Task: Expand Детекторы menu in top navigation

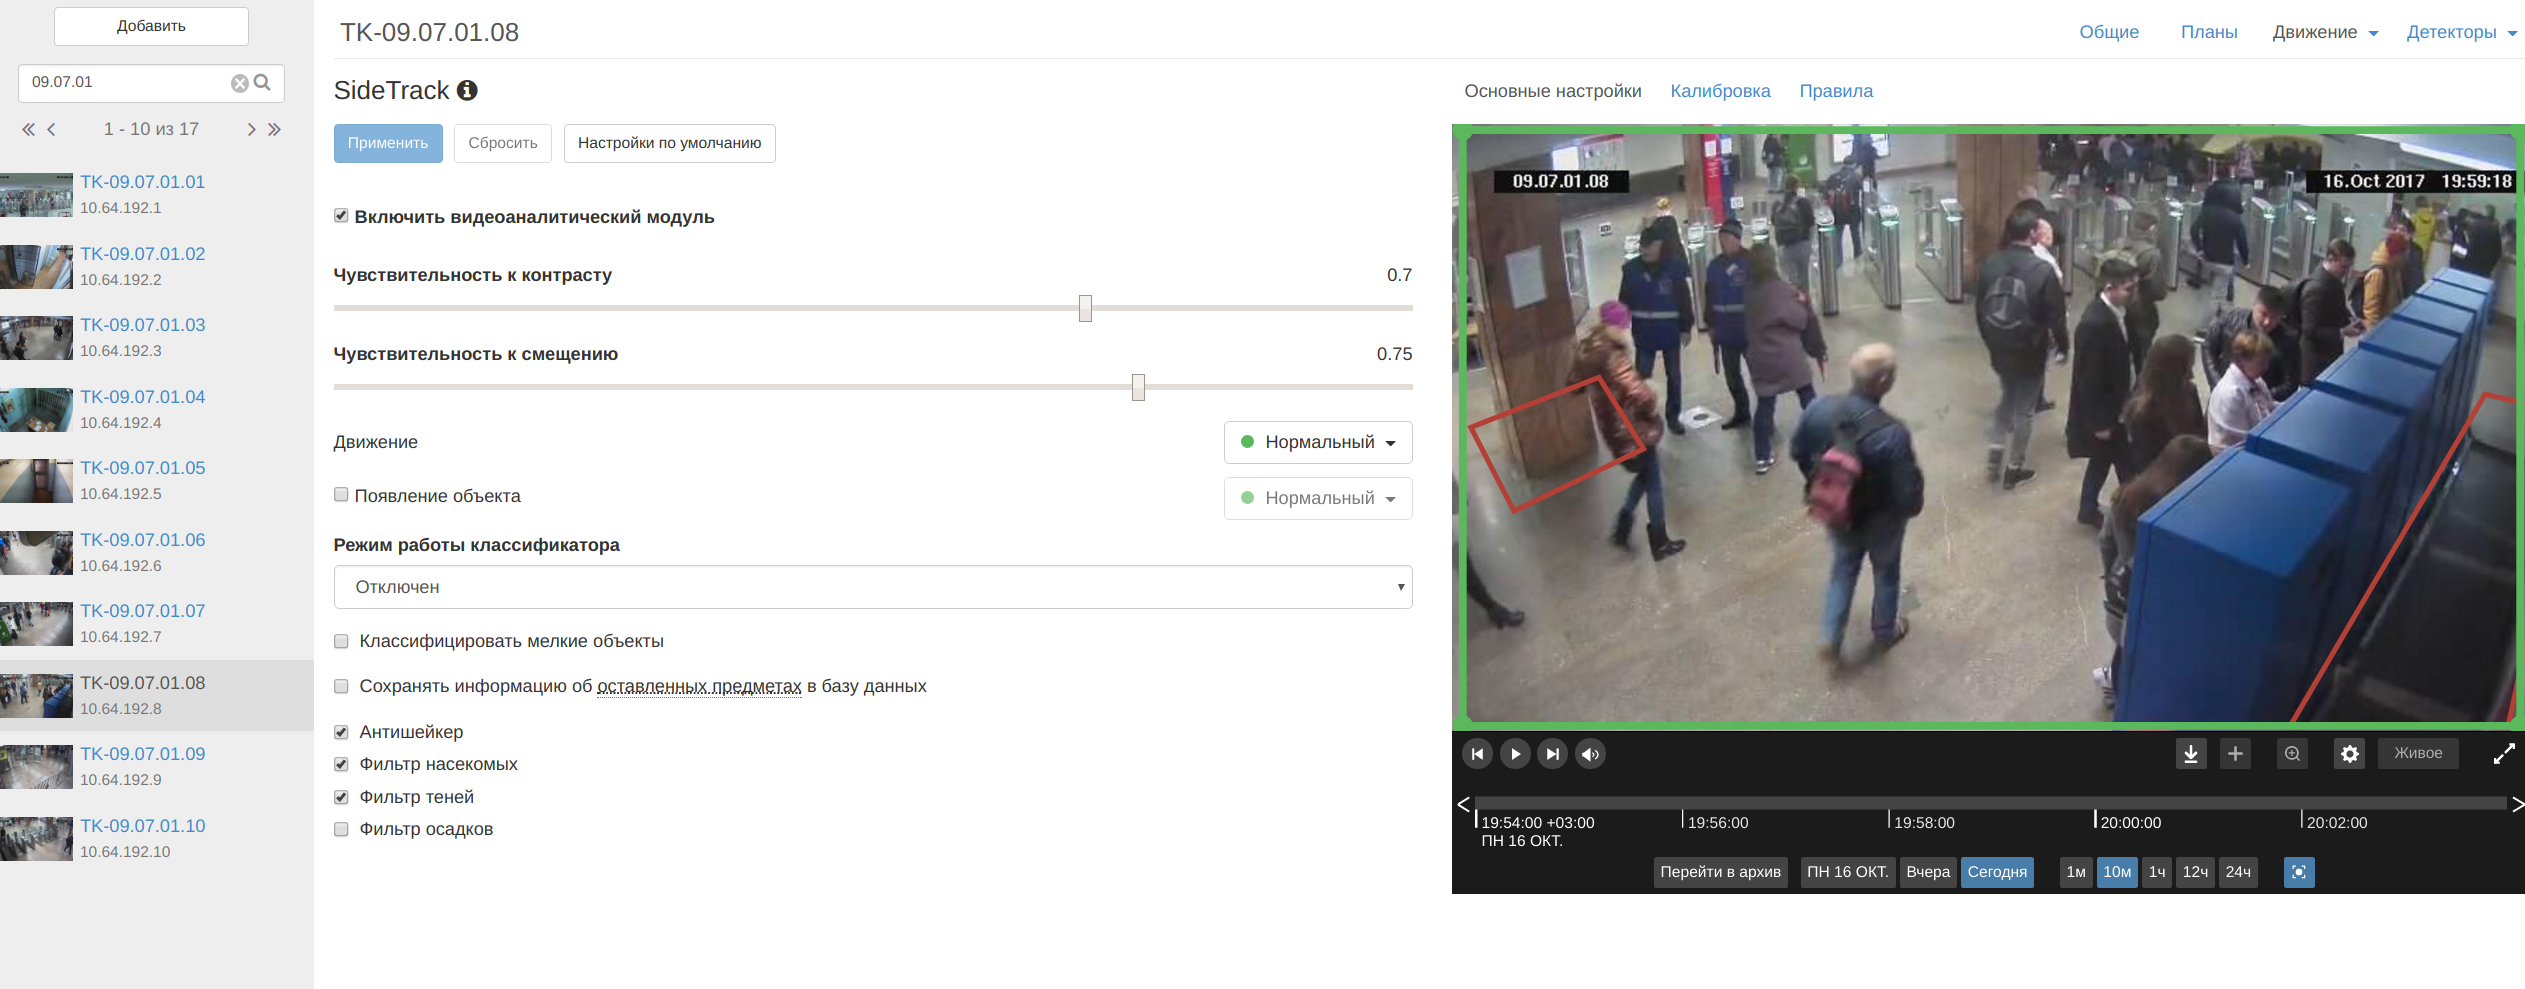Action: [2461, 32]
